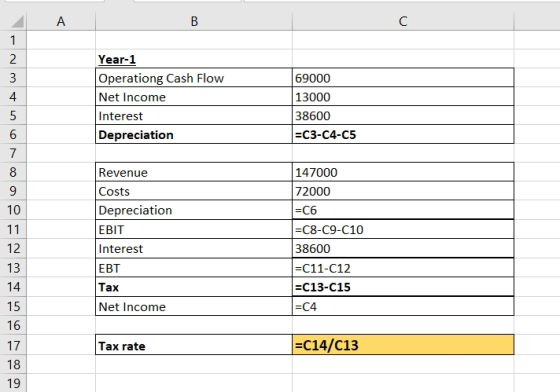The width and height of the screenshot is (560, 392).
Task: Select row 1 header
Action: coord(13,40)
